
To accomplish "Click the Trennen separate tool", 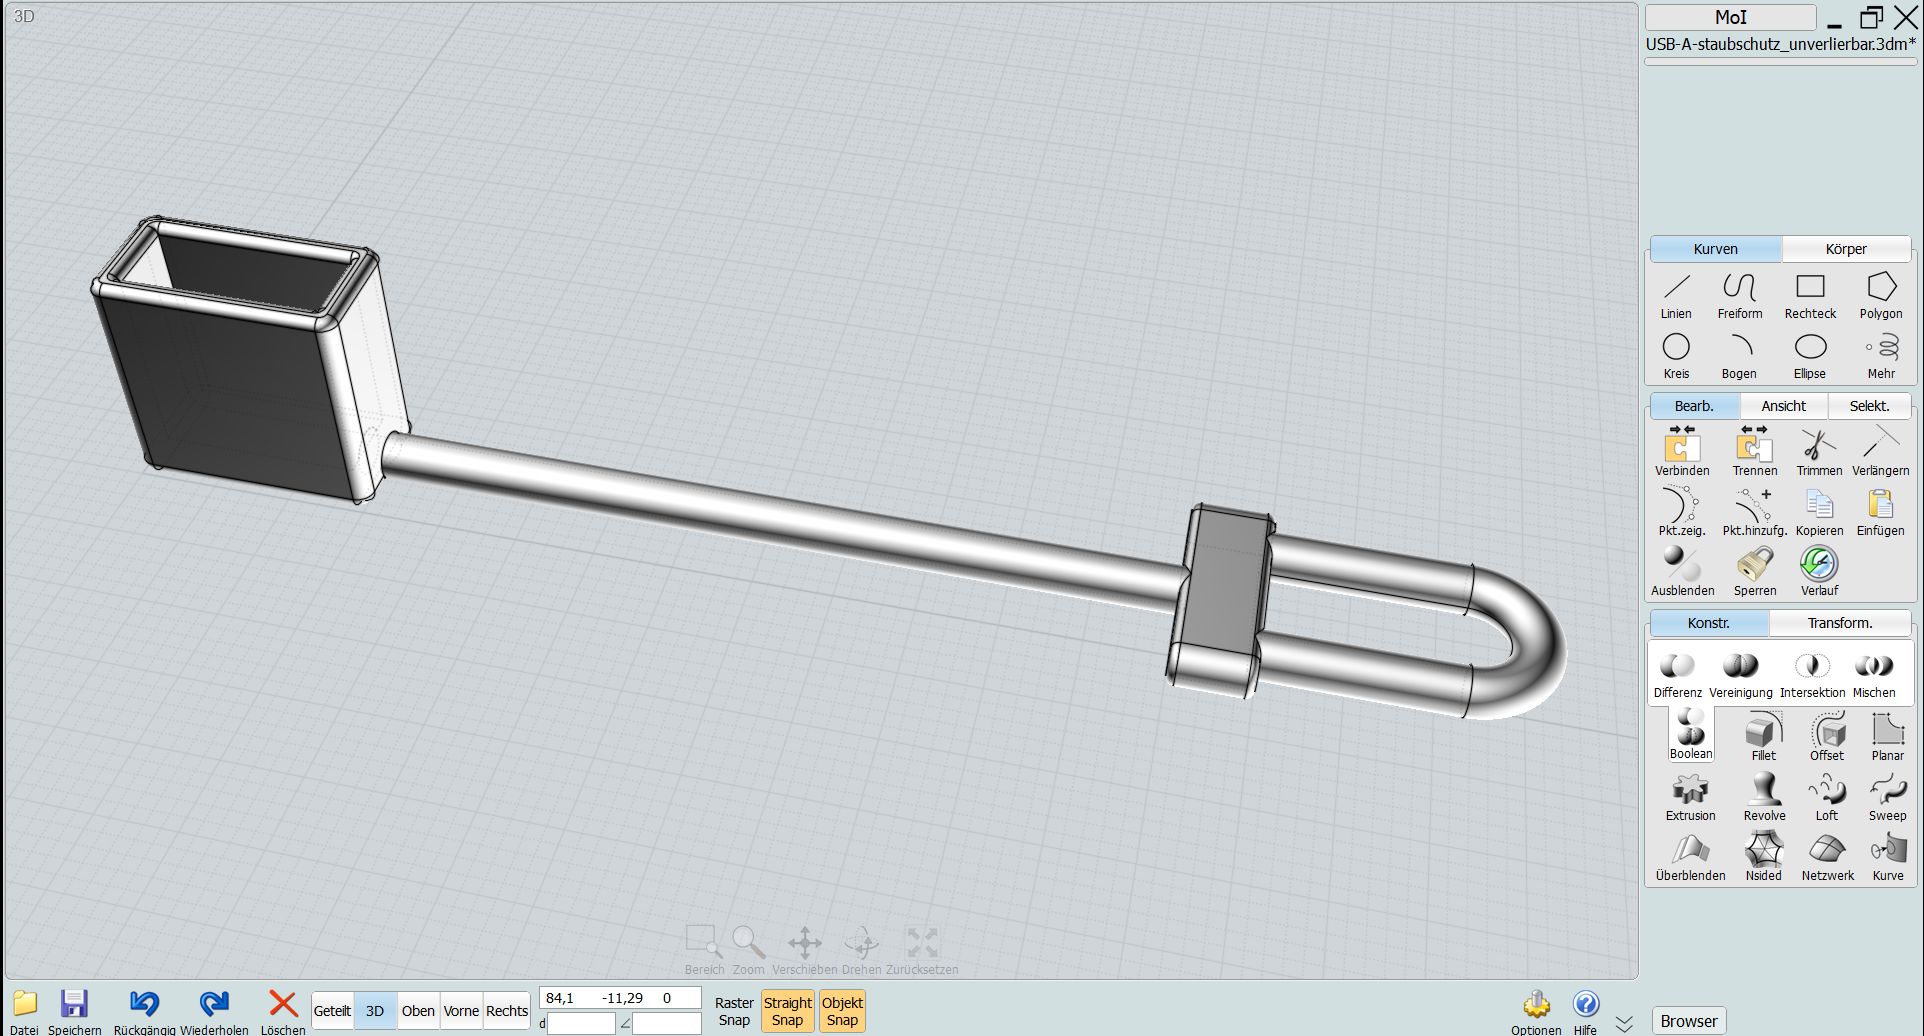I will pos(1755,452).
